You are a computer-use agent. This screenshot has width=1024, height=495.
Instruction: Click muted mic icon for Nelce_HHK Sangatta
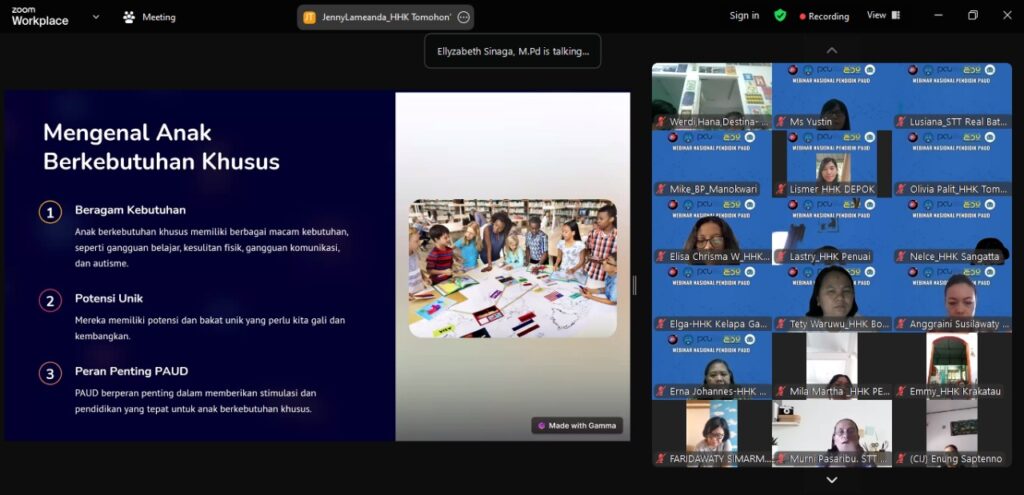point(900,257)
